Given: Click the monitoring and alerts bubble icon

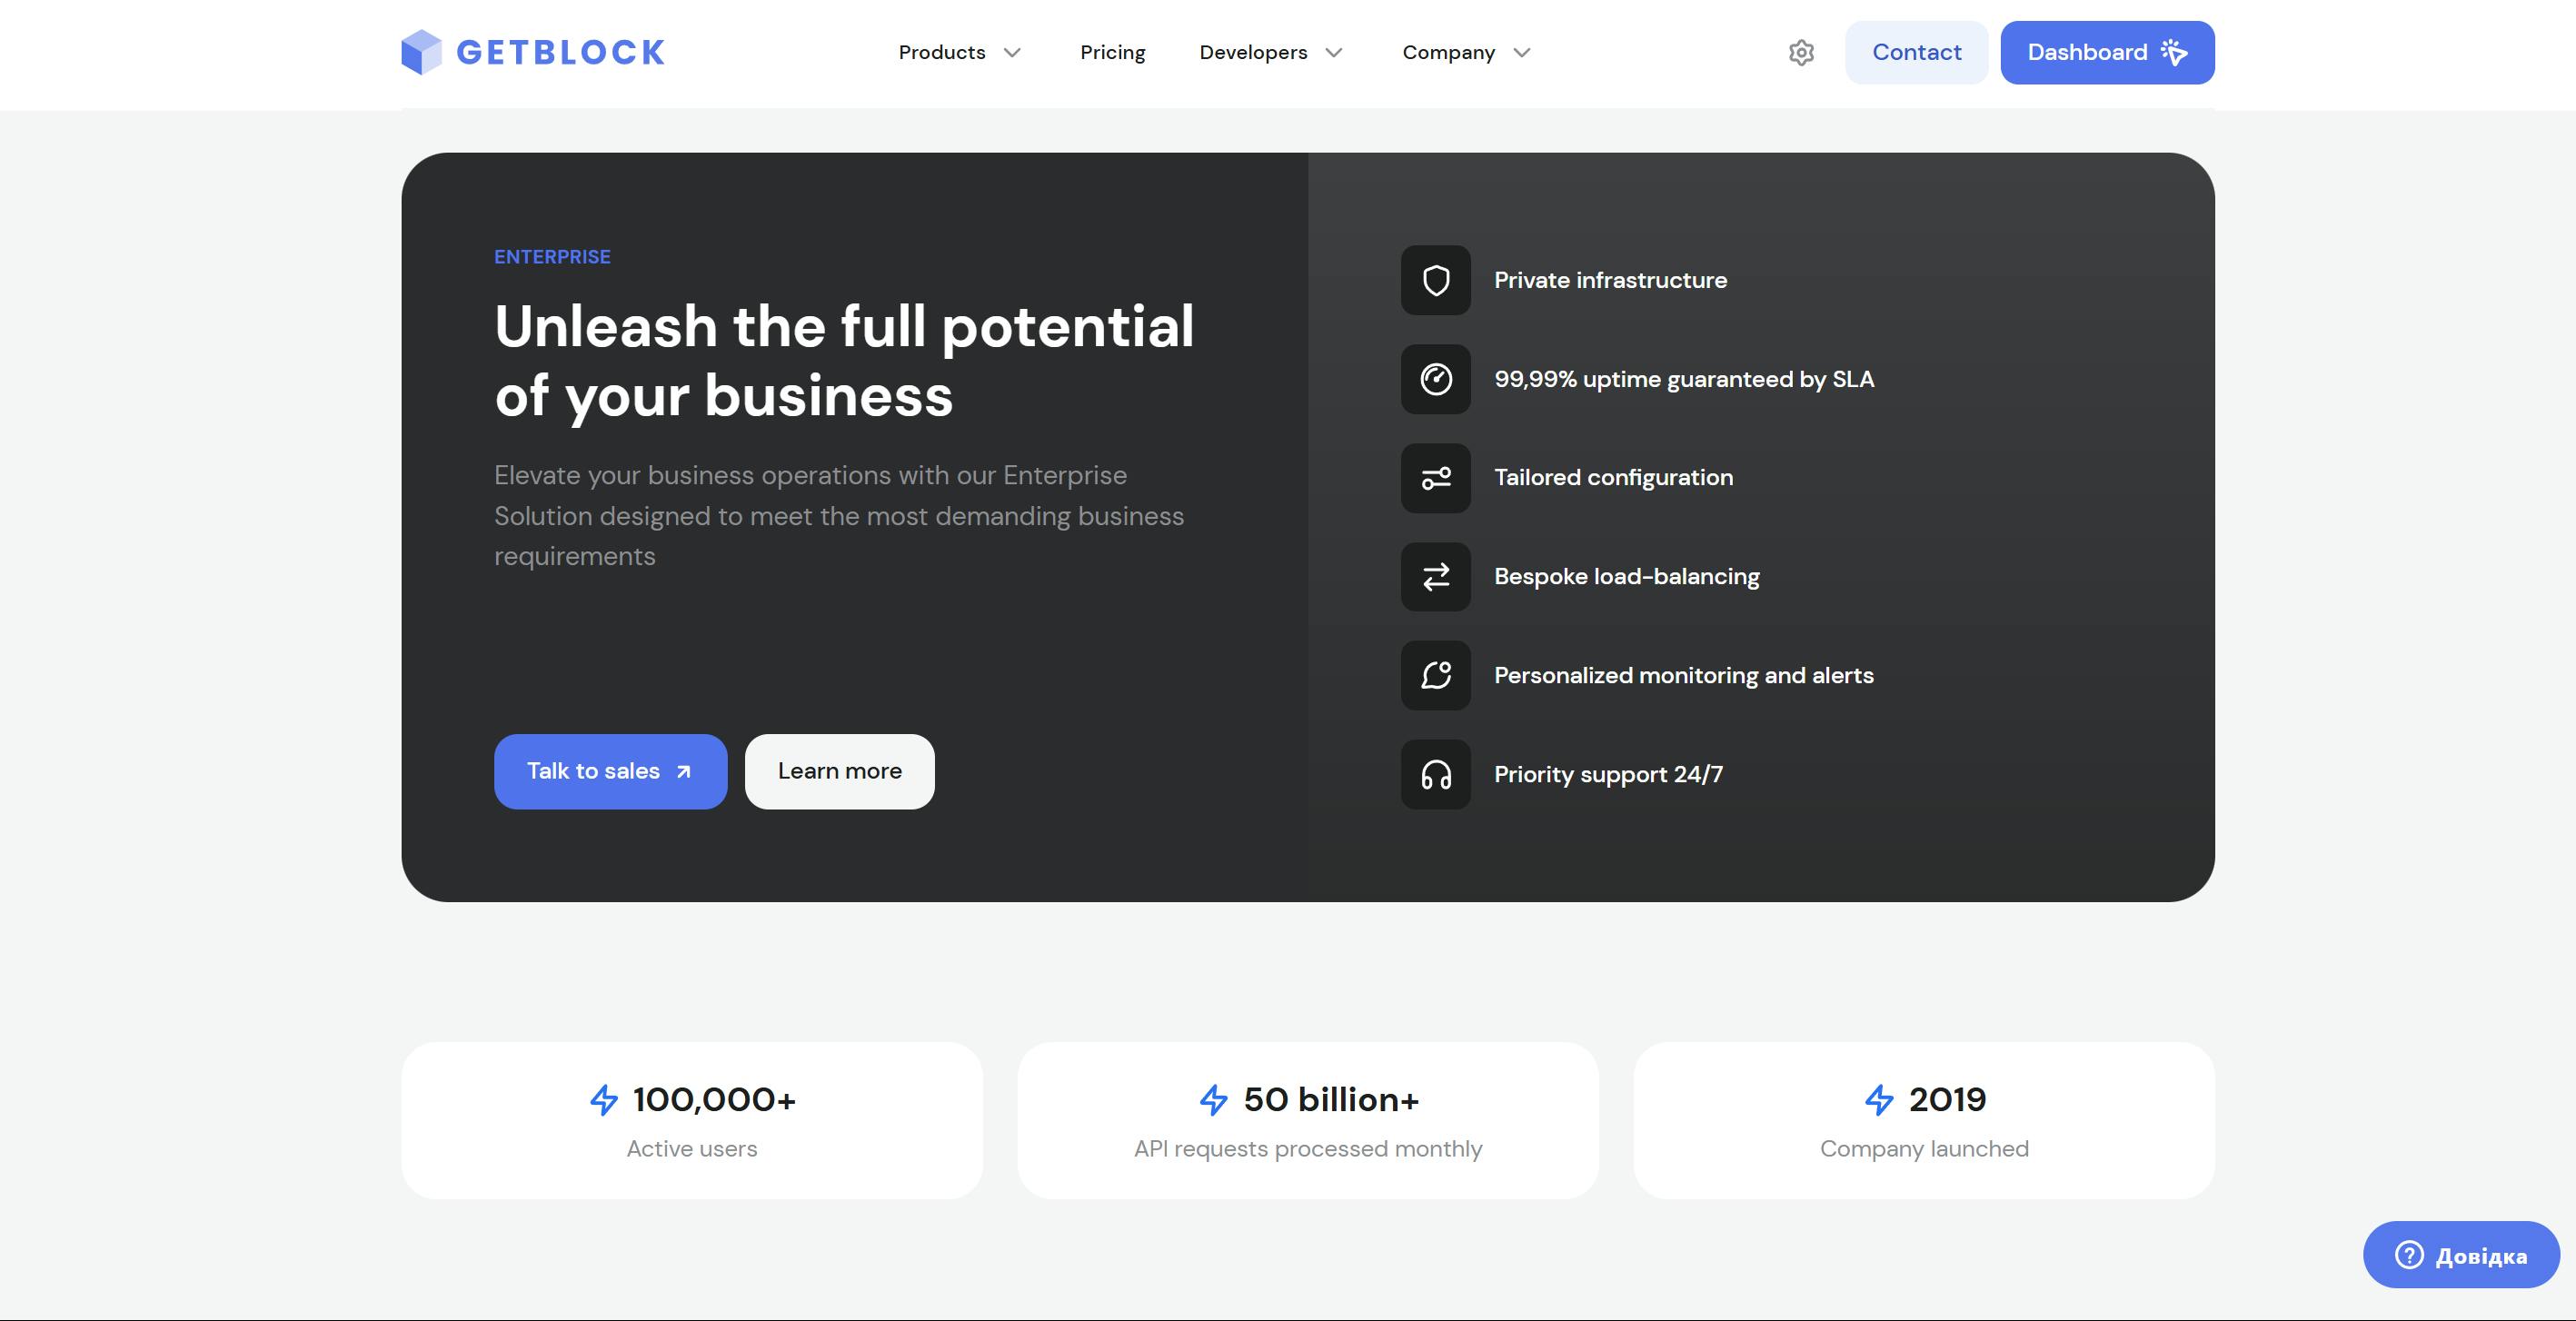Looking at the screenshot, I should (1435, 676).
